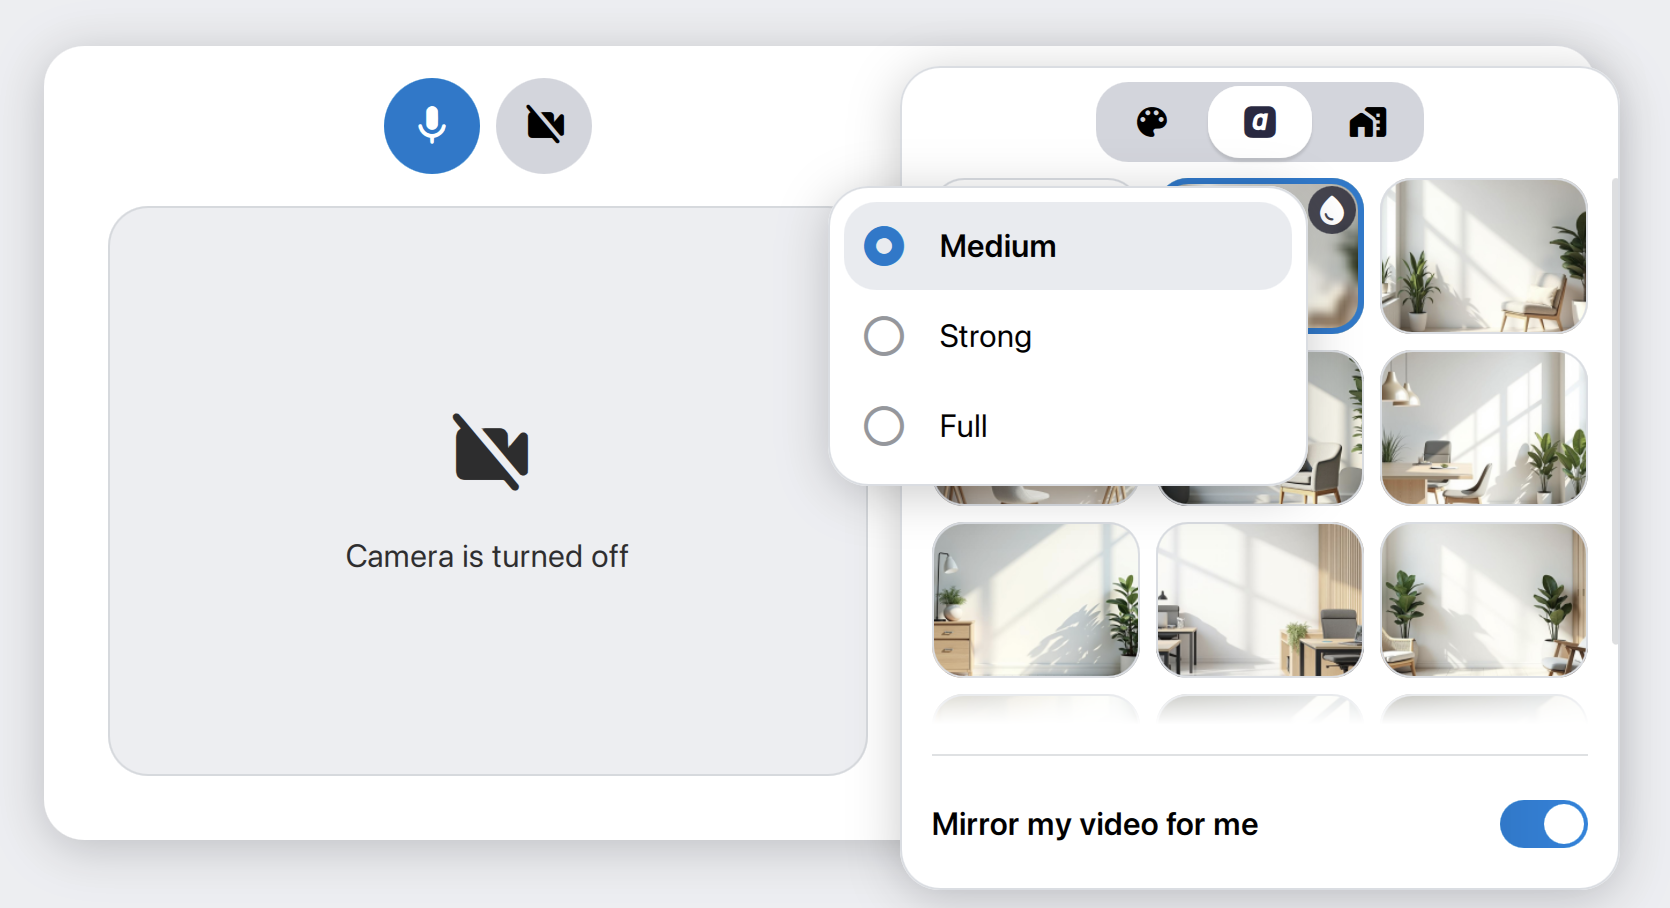1670x908 pixels.
Task: Click the Camera is turned off text
Action: [487, 556]
